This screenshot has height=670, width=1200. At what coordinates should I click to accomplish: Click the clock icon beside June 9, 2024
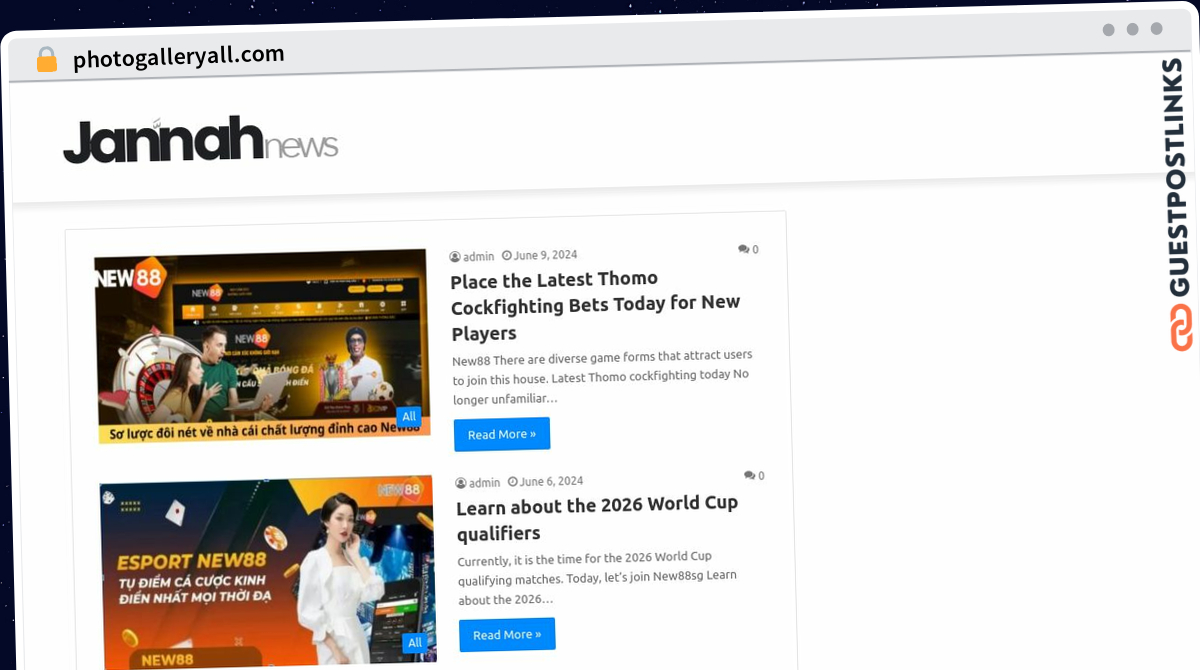pyautogui.click(x=507, y=255)
